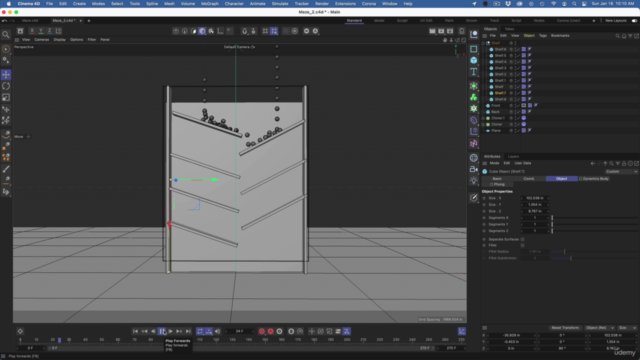Go to end of animation
The height and width of the screenshot is (360, 640).
coord(188,331)
